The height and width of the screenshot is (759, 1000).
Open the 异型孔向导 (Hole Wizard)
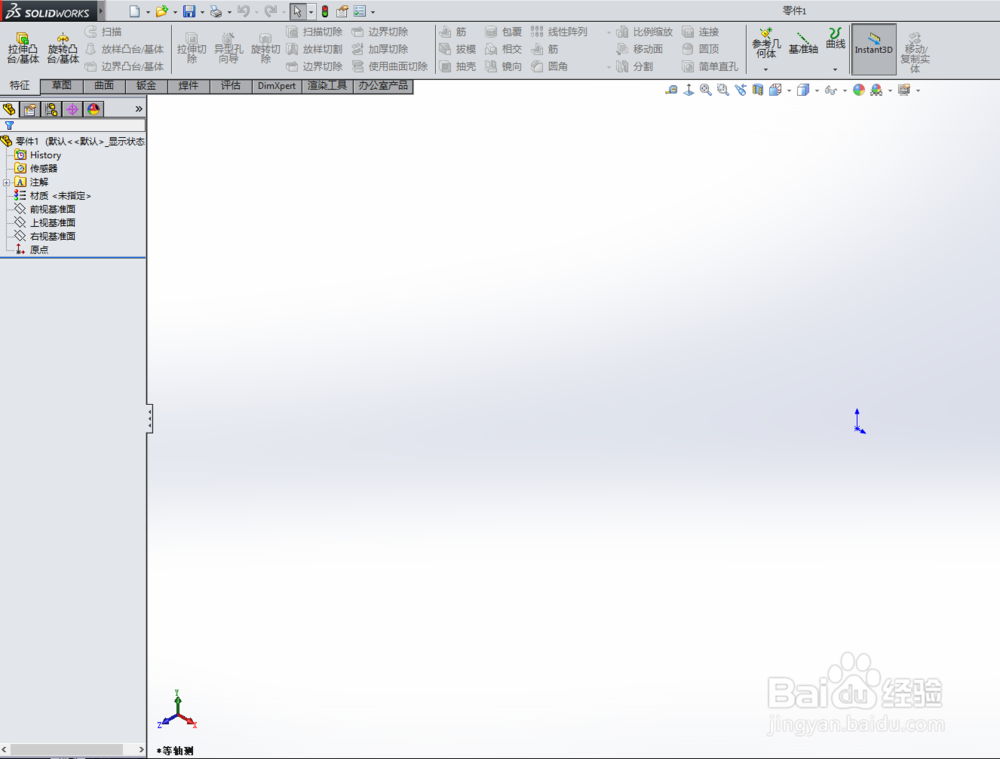click(228, 44)
